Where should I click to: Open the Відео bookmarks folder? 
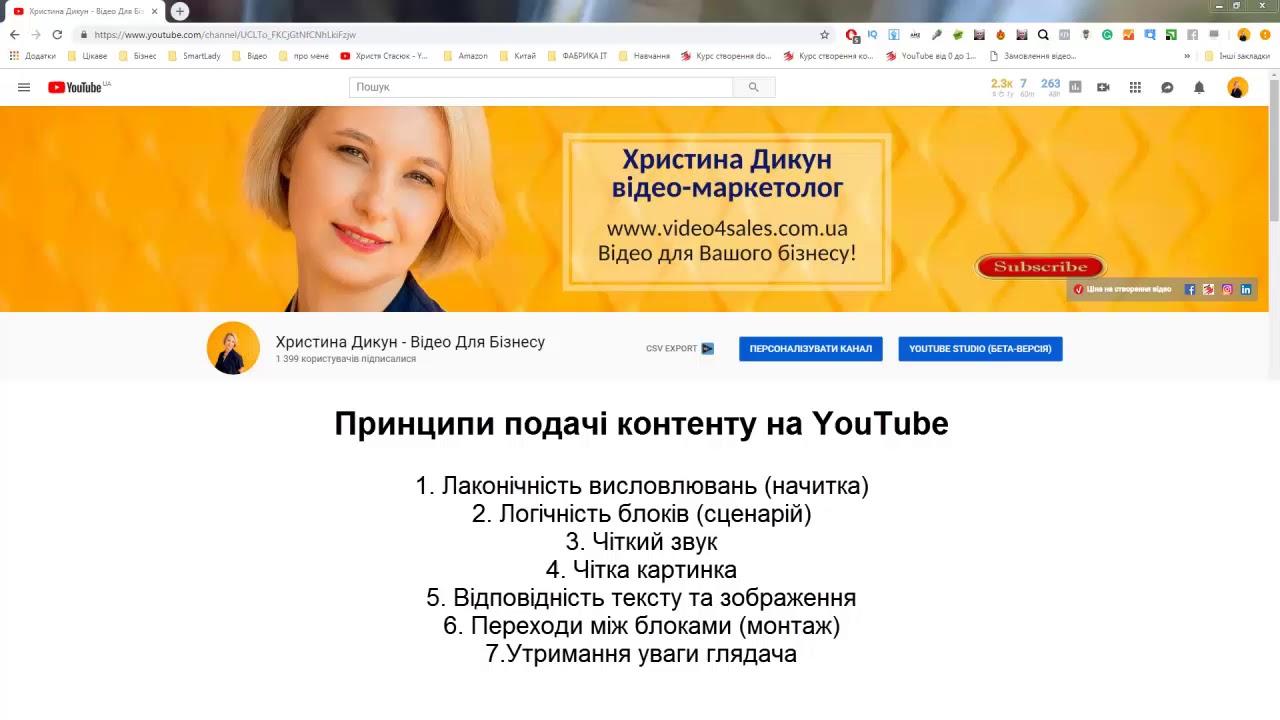coord(249,56)
